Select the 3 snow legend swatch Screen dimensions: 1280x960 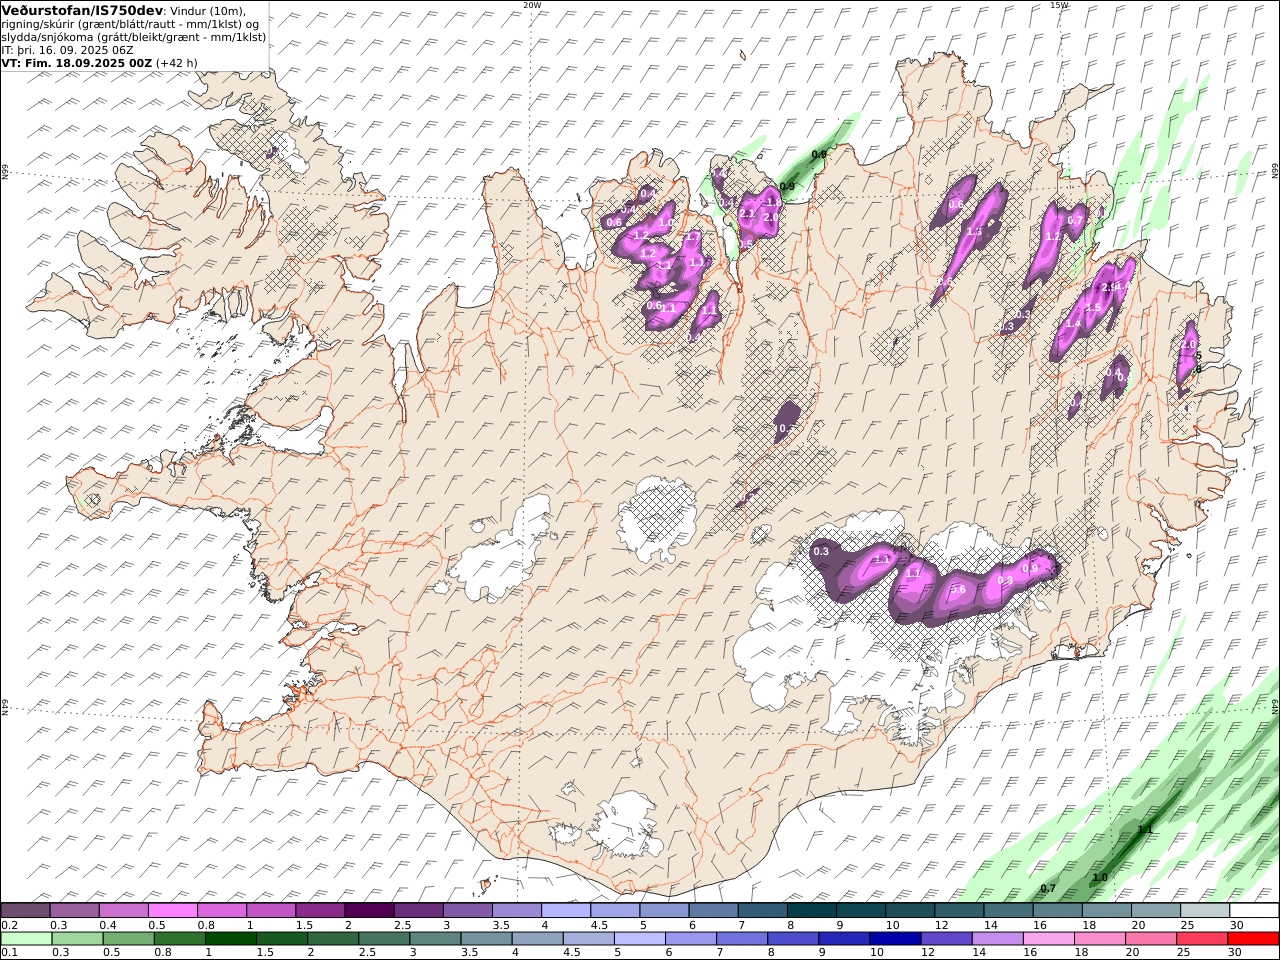point(468,910)
